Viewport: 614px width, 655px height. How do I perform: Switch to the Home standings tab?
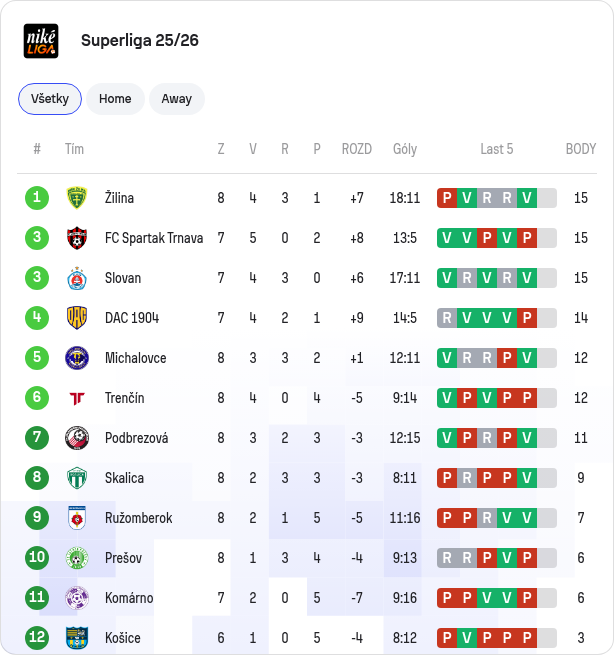pos(115,99)
